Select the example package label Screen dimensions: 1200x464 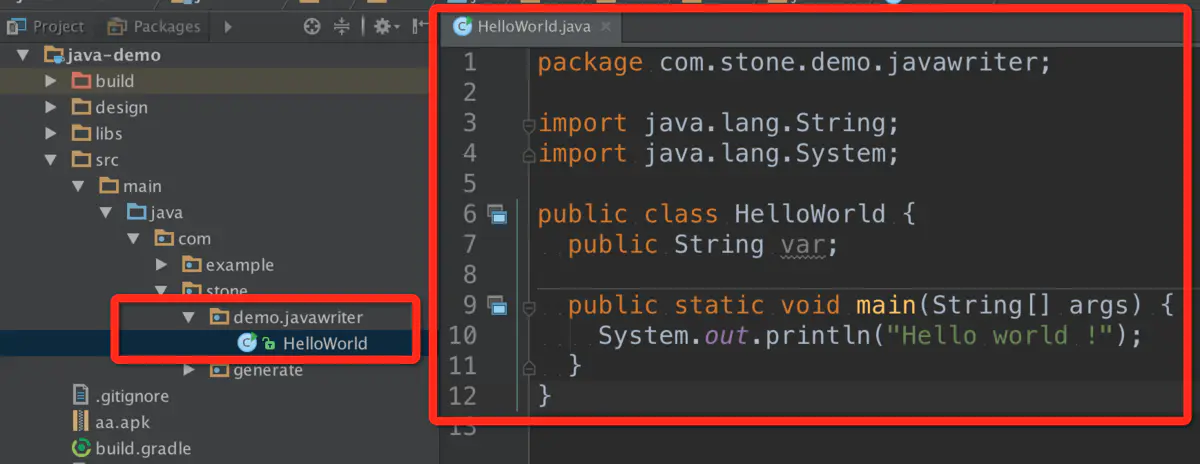tap(240, 265)
